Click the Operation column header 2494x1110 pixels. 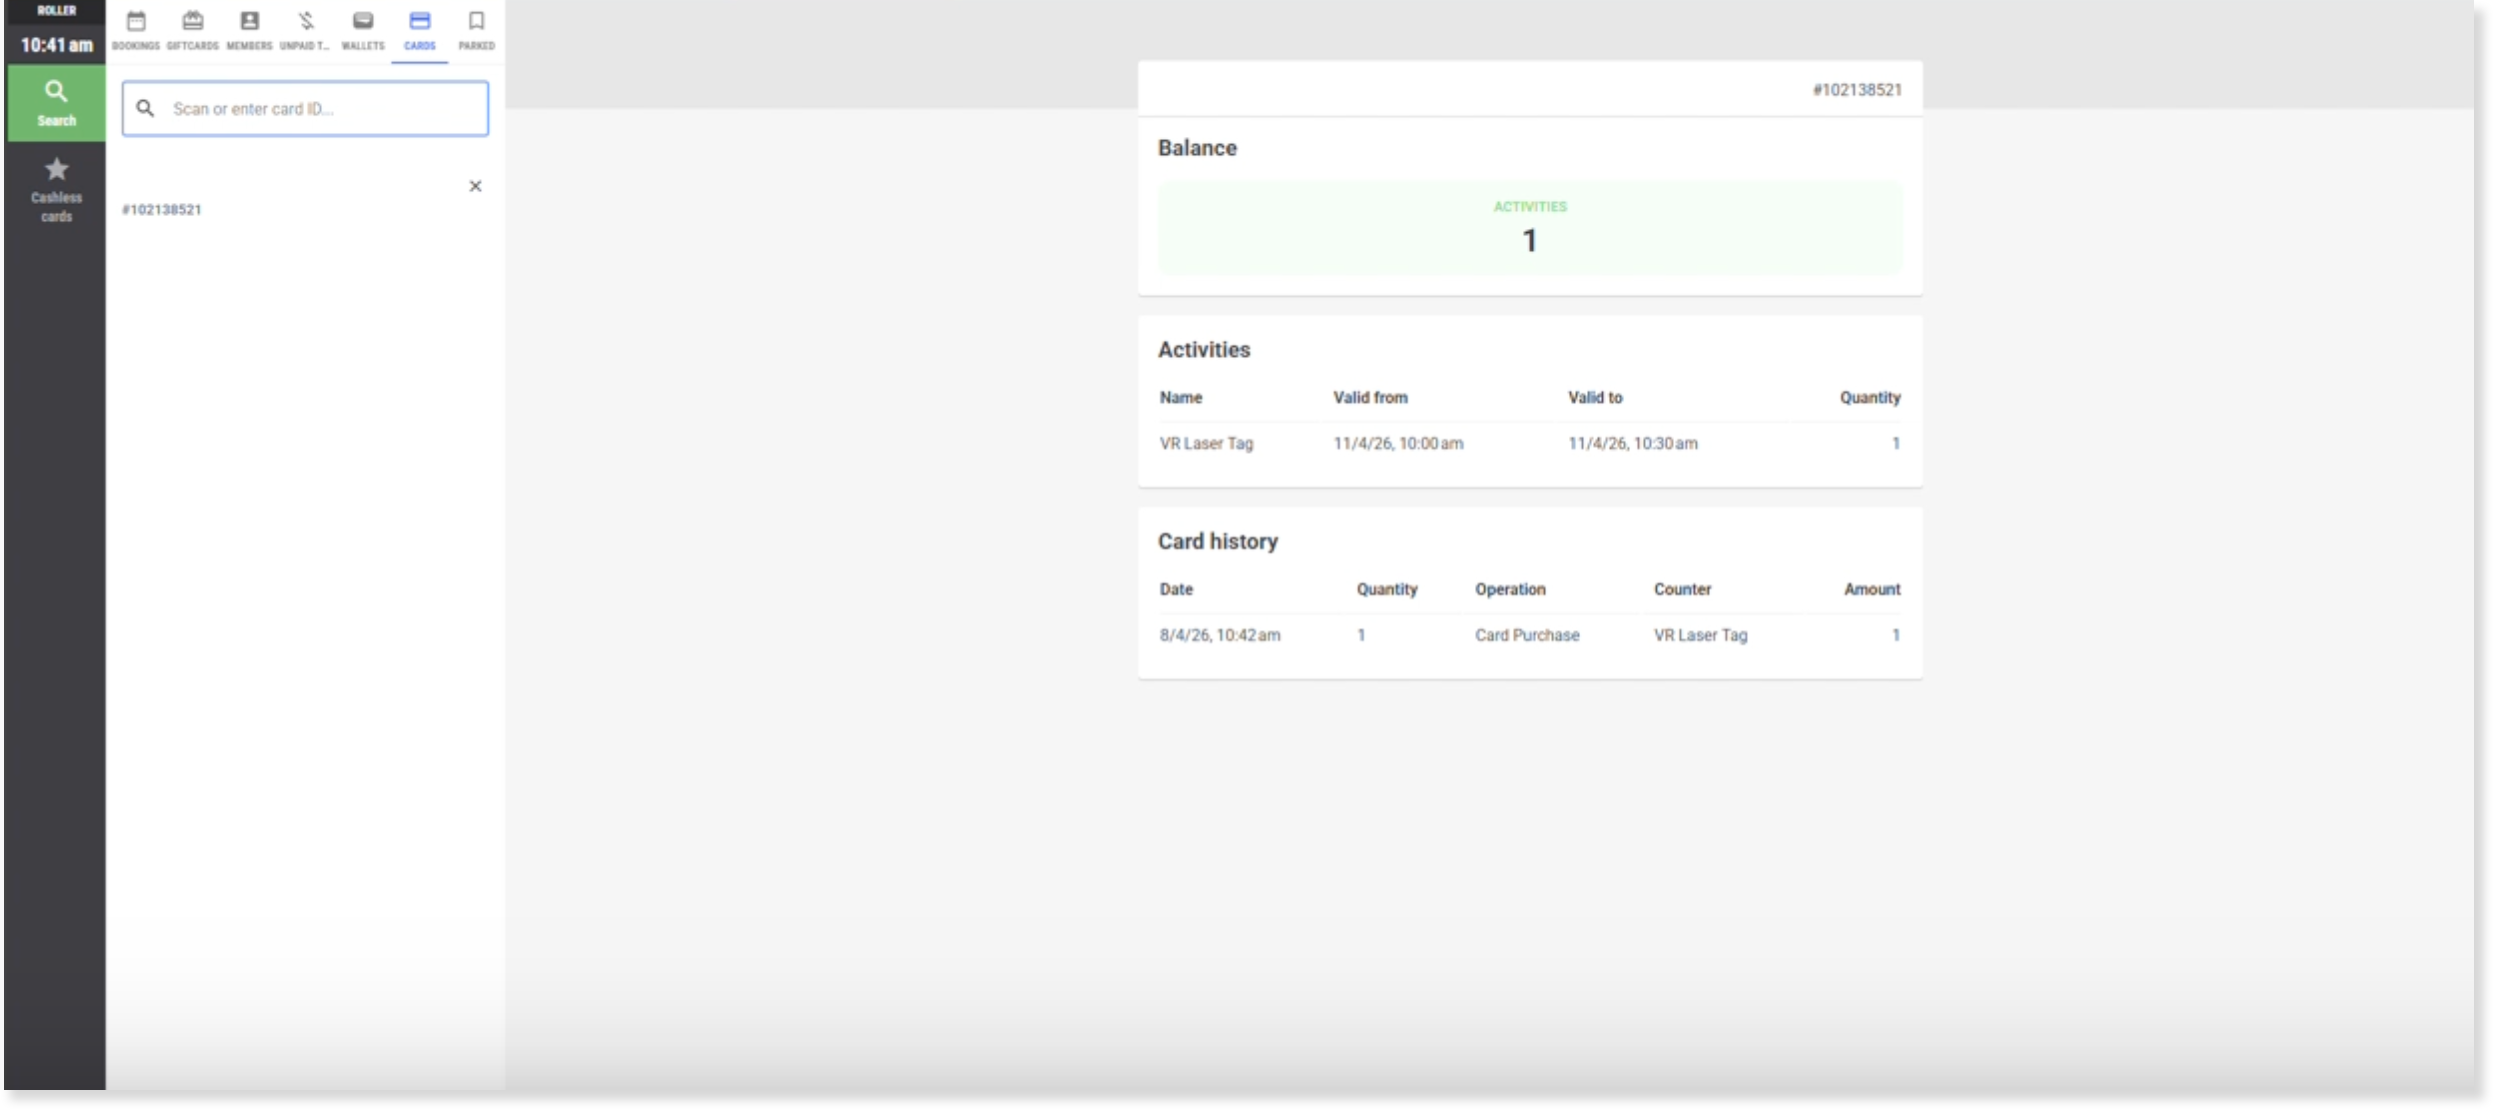1509,589
